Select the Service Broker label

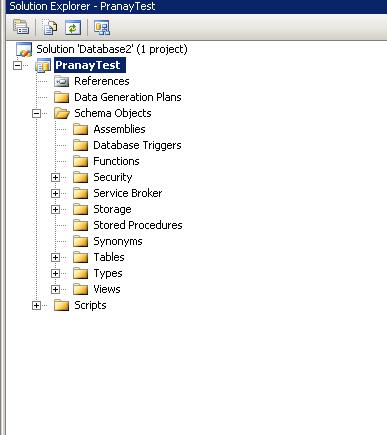coord(128,193)
